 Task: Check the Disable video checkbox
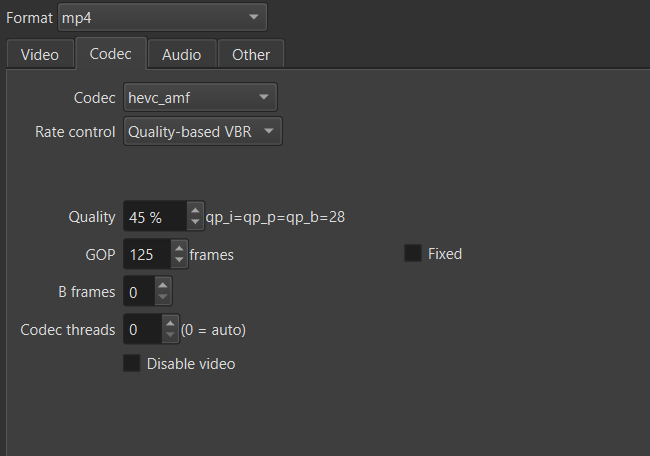132,363
